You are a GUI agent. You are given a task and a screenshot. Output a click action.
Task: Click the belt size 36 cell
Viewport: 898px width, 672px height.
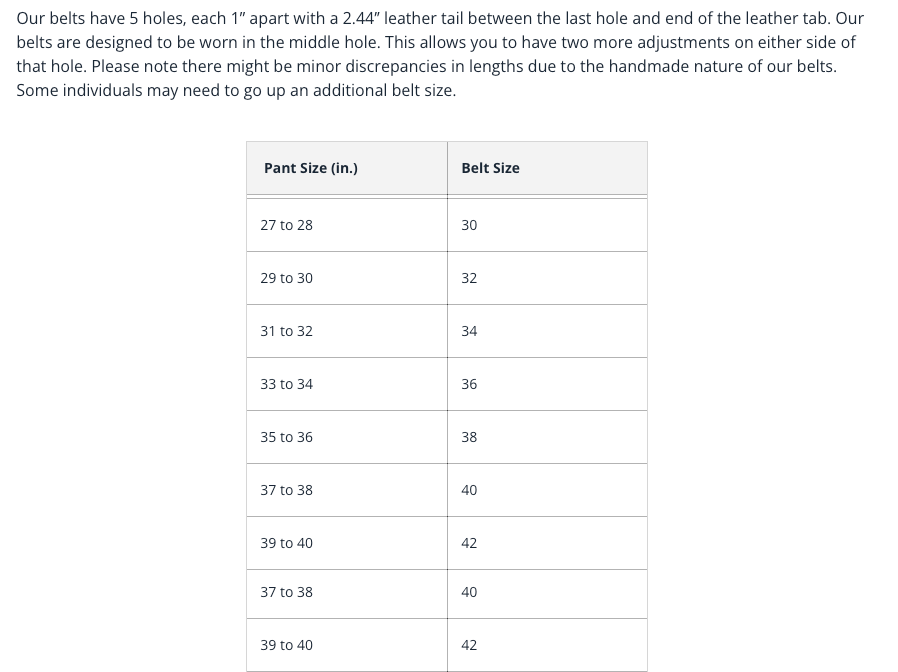coord(547,384)
